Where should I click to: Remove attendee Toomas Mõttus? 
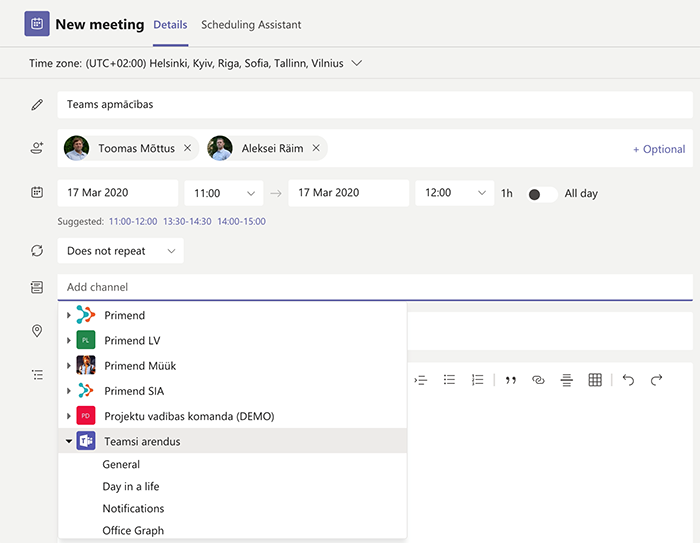[x=188, y=148]
